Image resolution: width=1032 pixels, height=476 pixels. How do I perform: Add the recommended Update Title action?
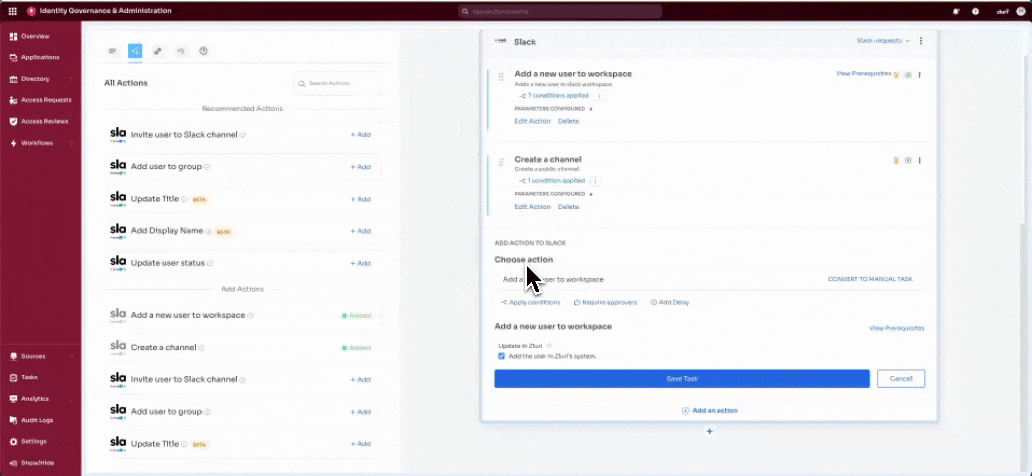tap(360, 199)
